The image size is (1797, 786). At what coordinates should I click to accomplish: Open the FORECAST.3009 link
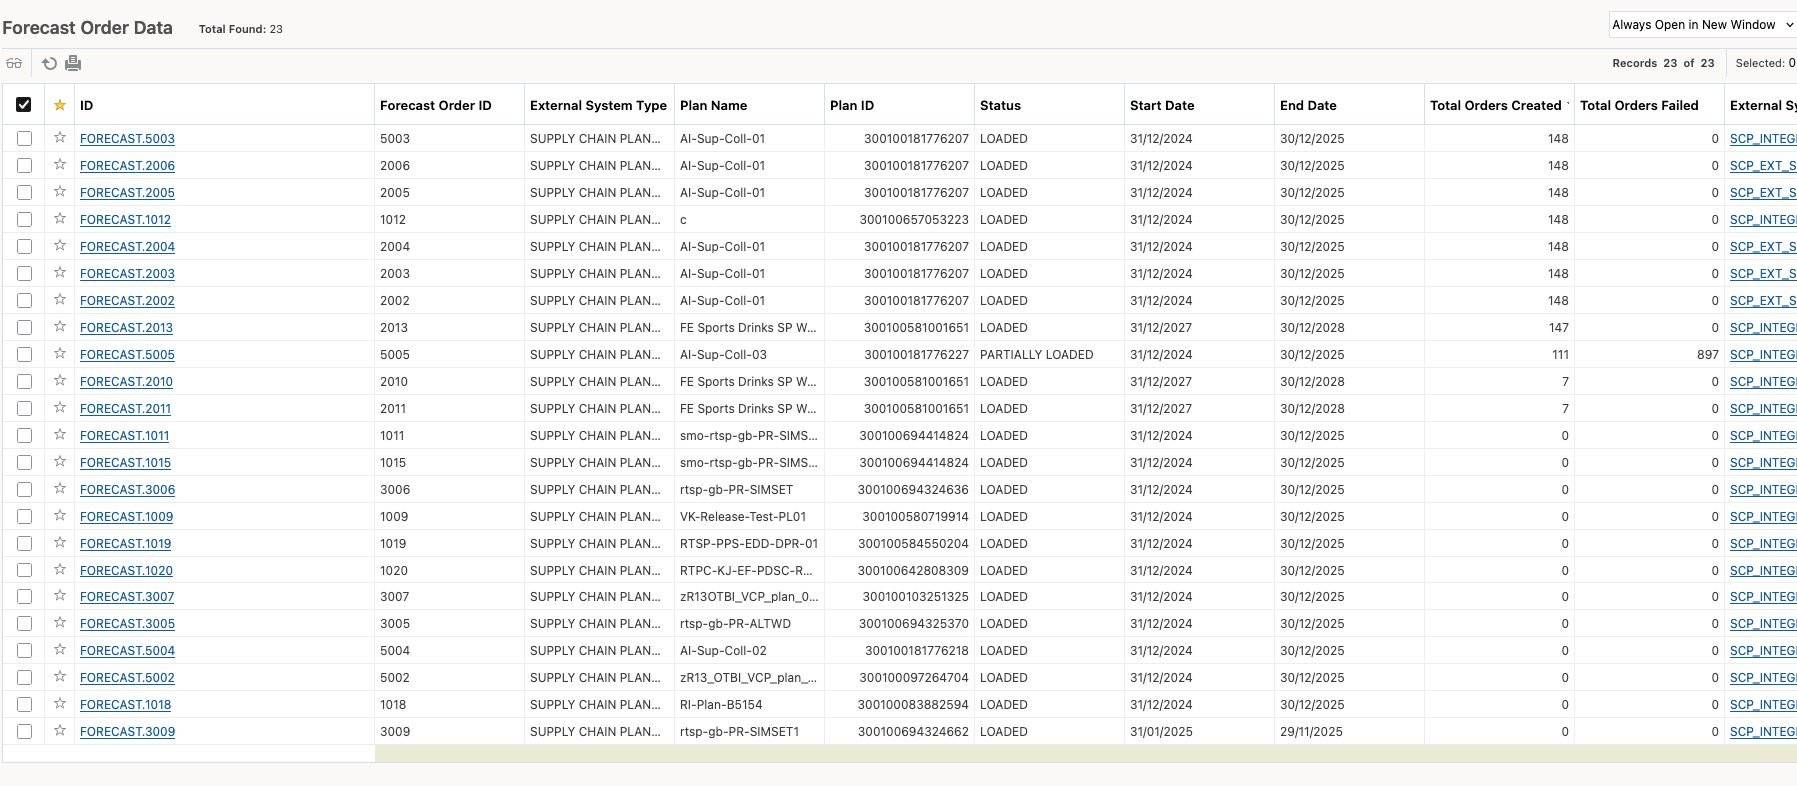pyautogui.click(x=127, y=732)
